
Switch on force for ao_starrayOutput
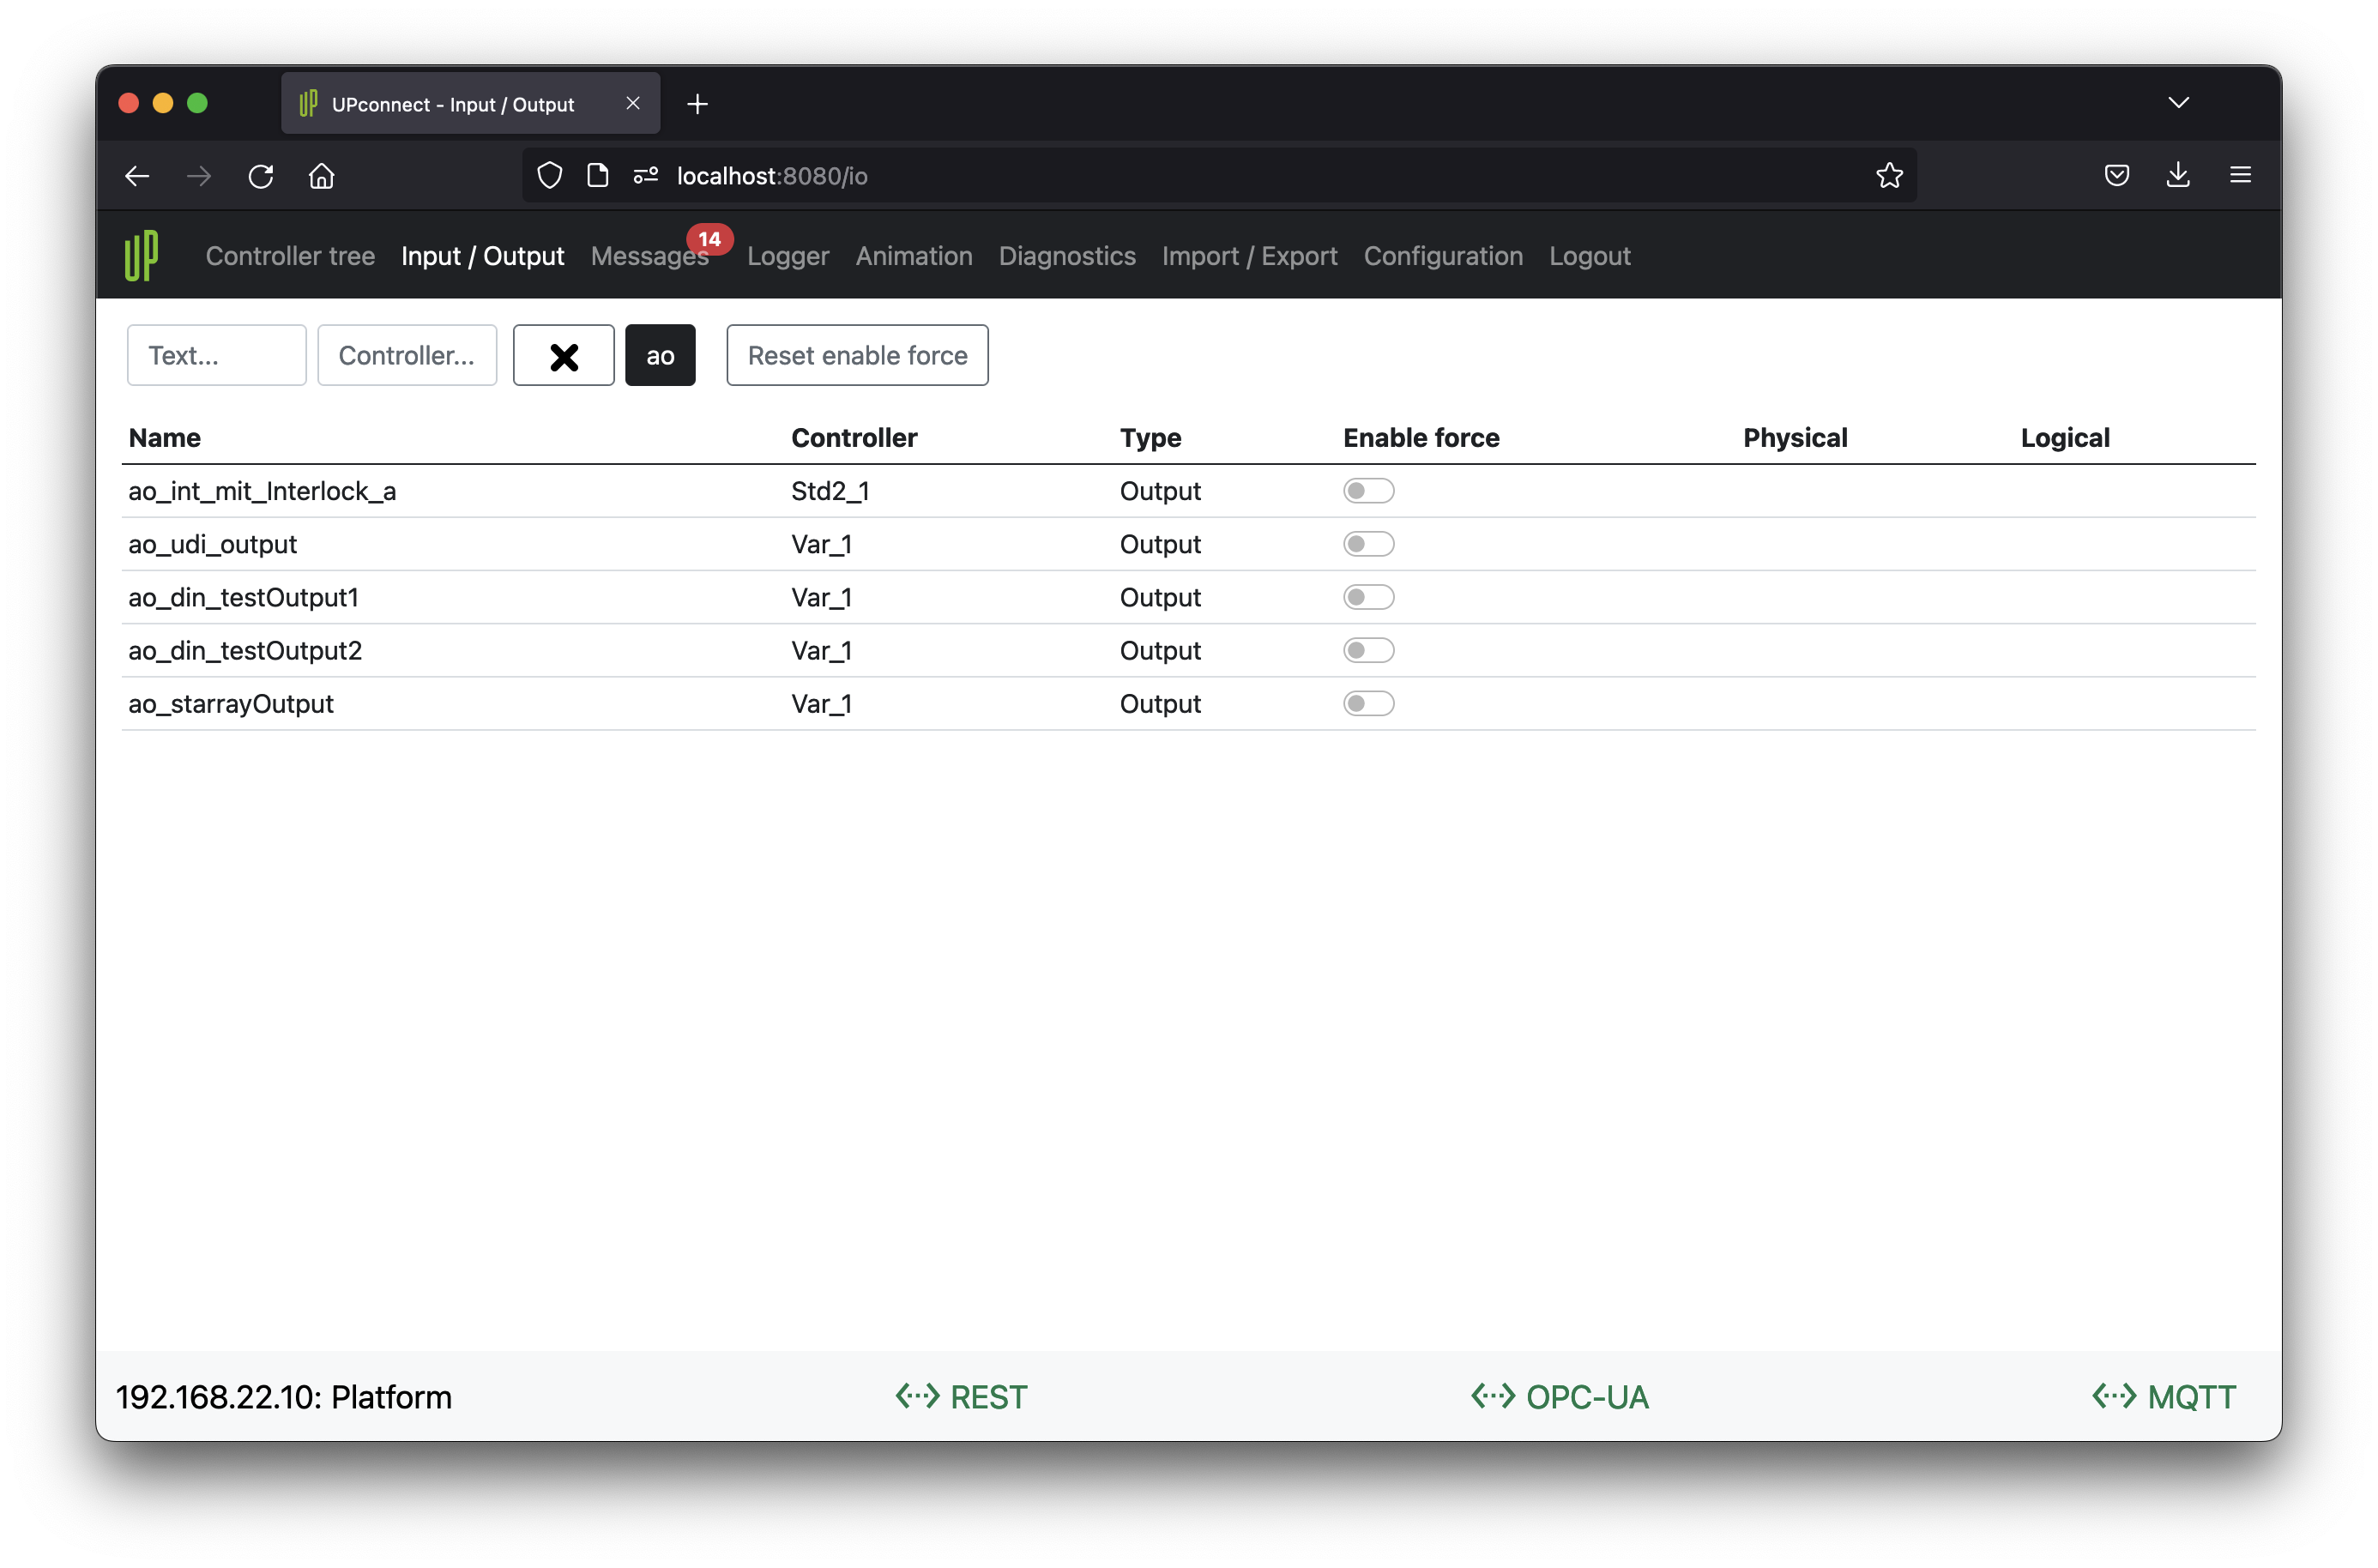tap(1368, 704)
